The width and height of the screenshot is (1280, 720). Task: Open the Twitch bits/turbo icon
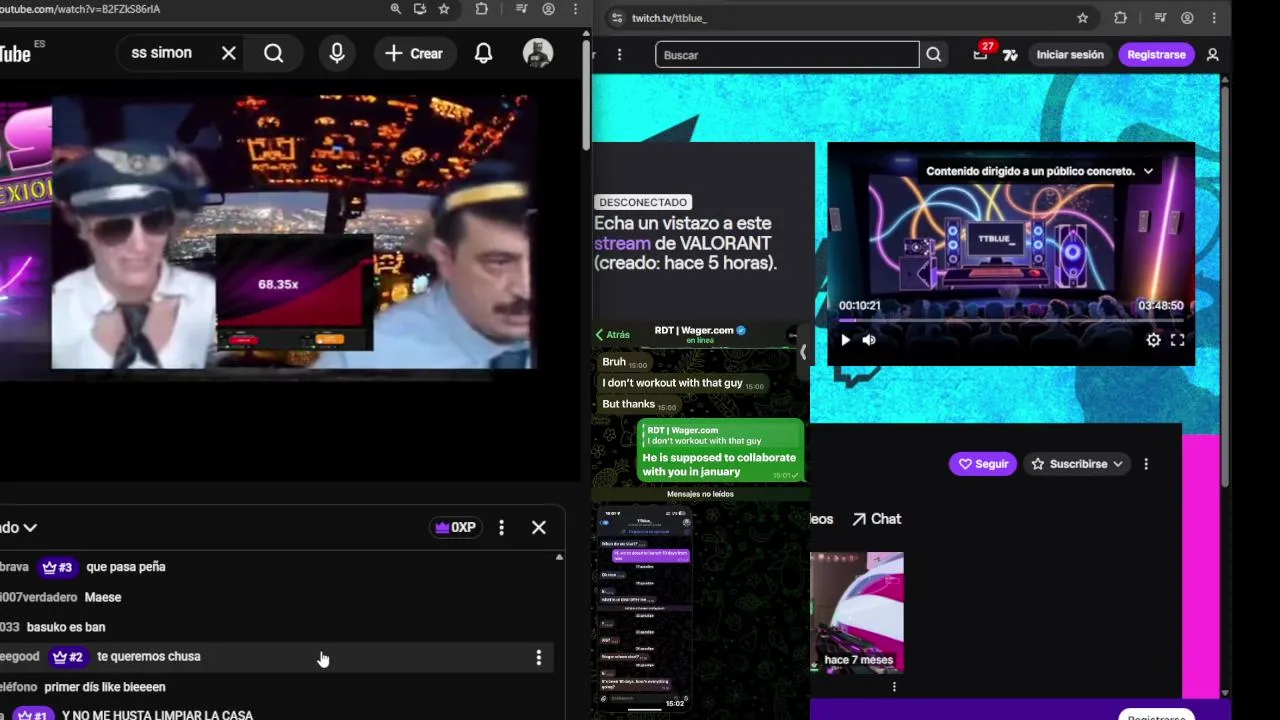click(x=1010, y=55)
